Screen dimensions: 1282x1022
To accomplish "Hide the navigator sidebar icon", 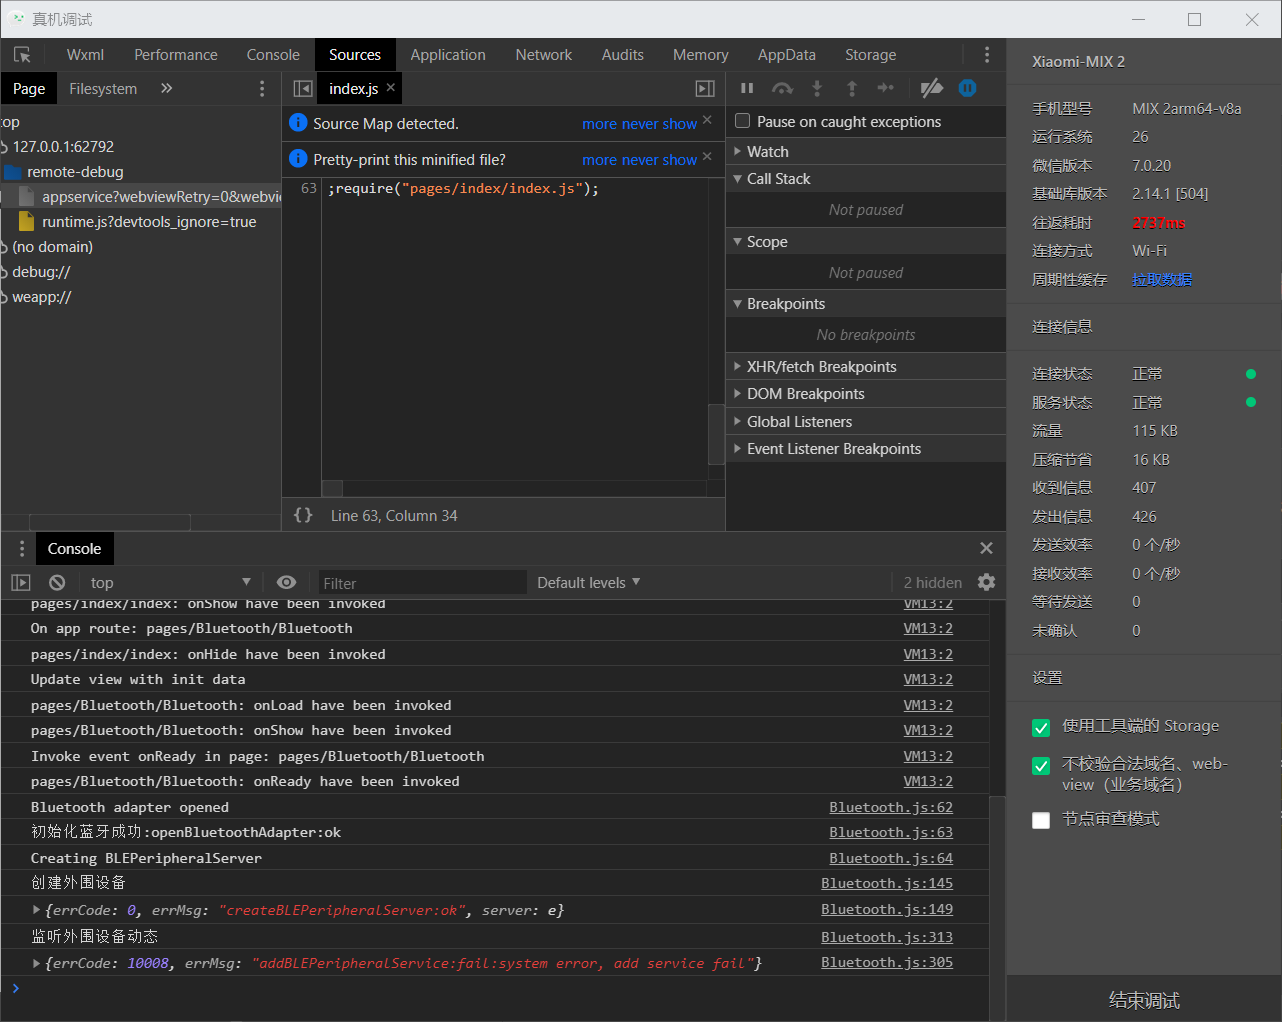I will coord(303,89).
